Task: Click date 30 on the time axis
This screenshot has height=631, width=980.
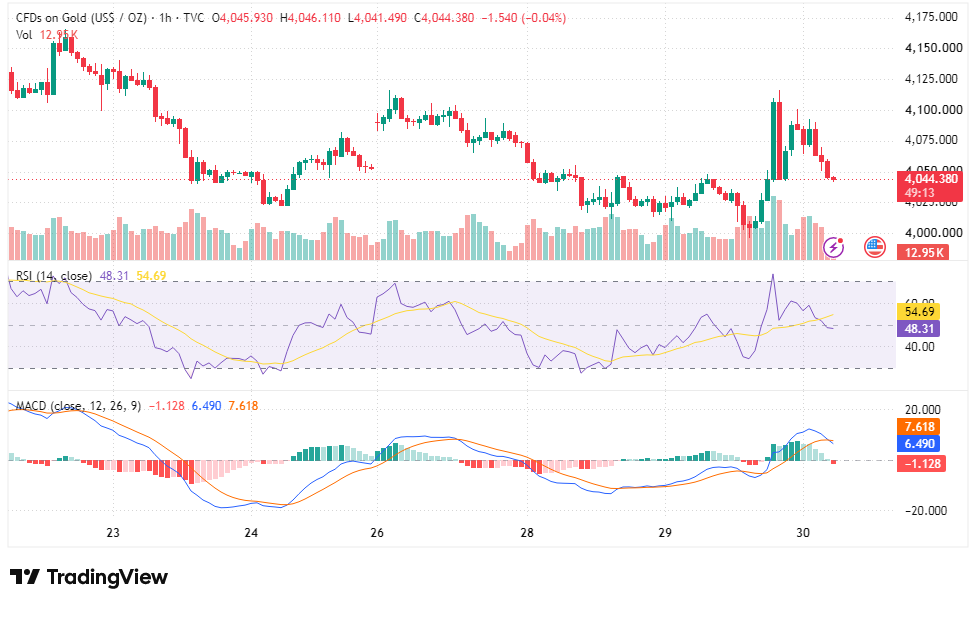Action: pyautogui.click(x=802, y=532)
